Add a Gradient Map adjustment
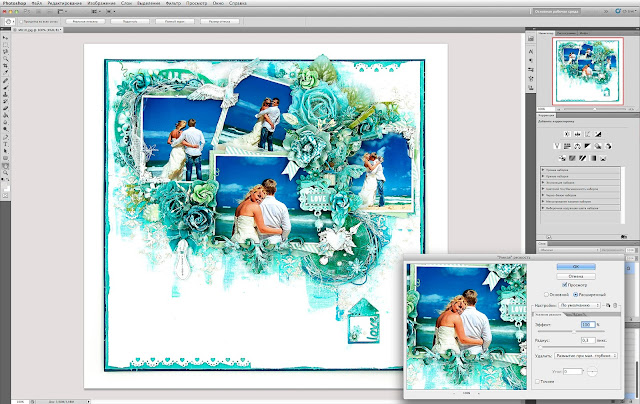 tap(593, 158)
